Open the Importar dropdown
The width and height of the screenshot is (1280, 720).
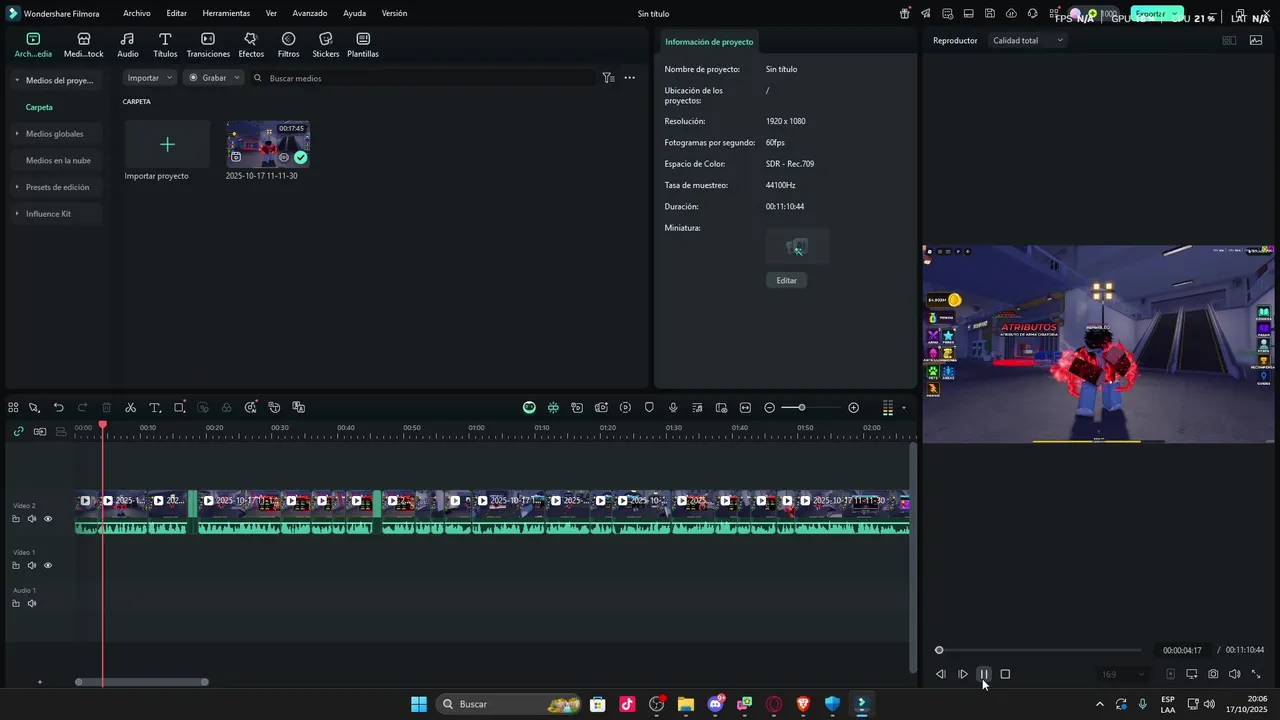pyautogui.click(x=150, y=77)
